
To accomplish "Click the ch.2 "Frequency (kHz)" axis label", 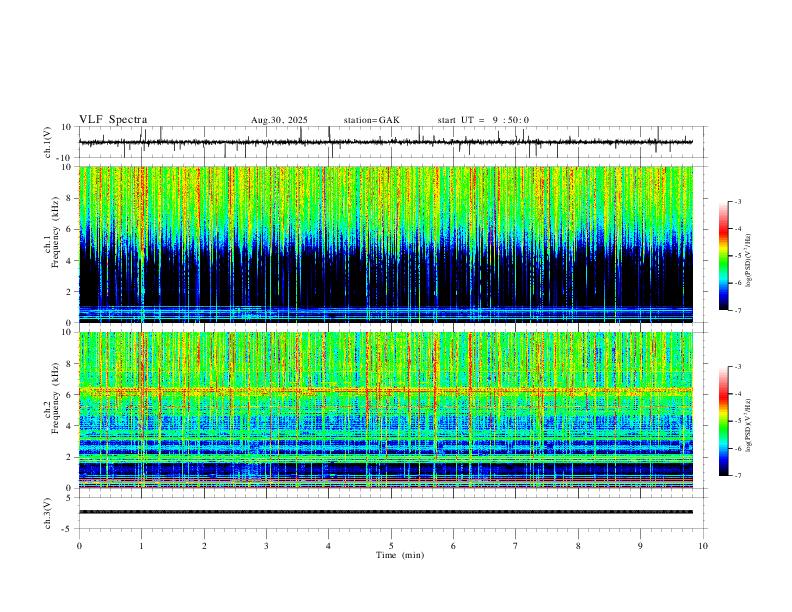I will [55, 398].
